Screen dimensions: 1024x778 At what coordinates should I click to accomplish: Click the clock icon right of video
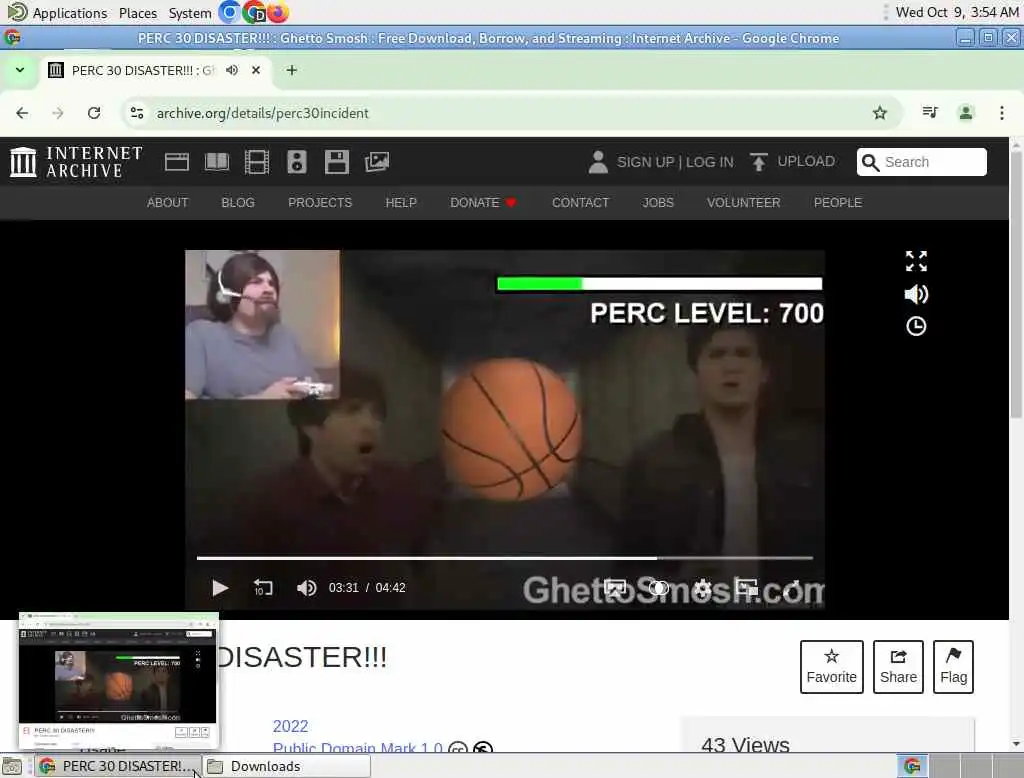coord(916,326)
